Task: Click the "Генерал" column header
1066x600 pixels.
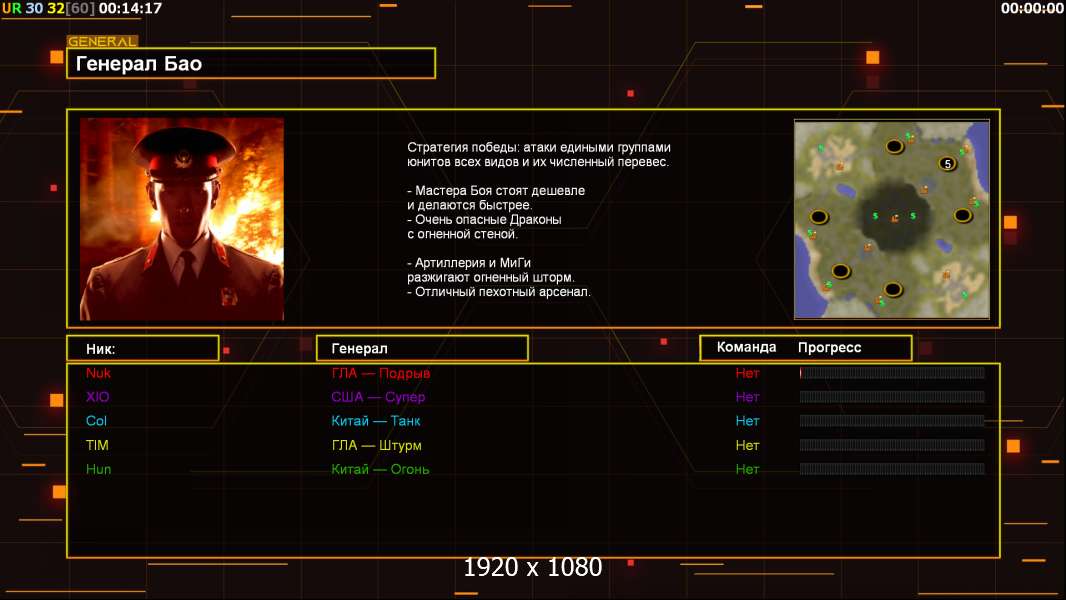Action: click(422, 349)
